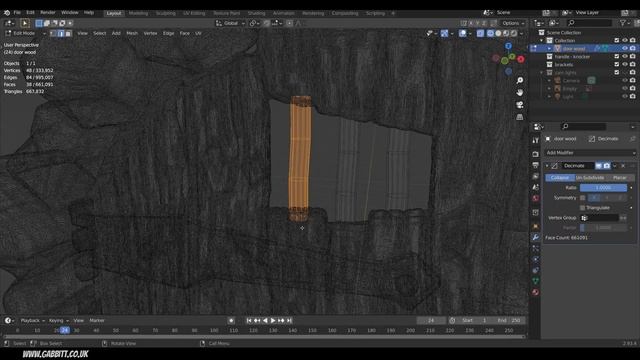Open the viewport shading options dropdown

pos(522,33)
